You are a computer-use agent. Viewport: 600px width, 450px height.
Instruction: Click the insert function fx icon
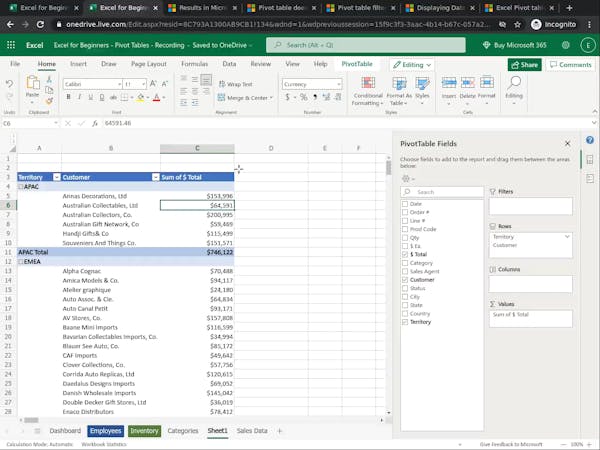coord(95,123)
